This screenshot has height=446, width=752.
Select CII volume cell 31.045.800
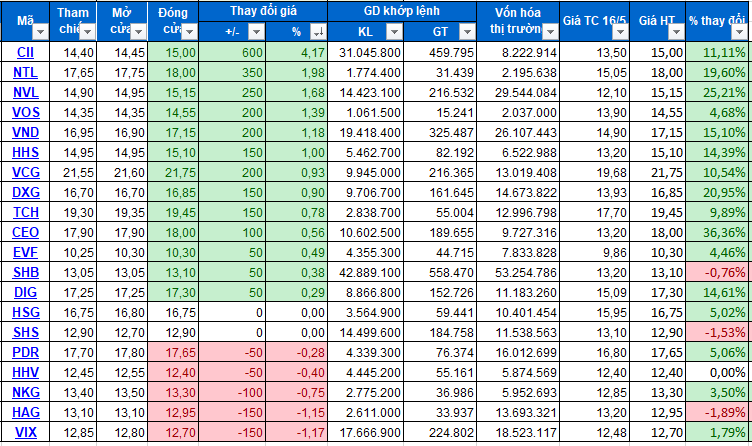pos(365,52)
